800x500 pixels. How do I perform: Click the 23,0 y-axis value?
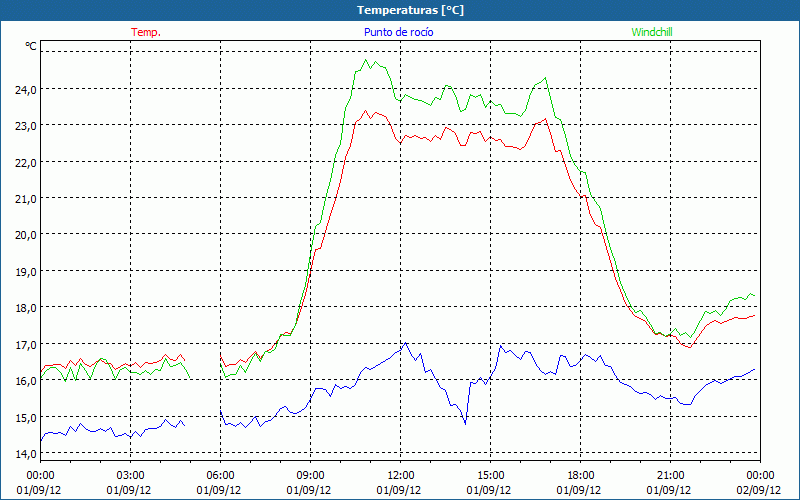[x=26, y=126]
